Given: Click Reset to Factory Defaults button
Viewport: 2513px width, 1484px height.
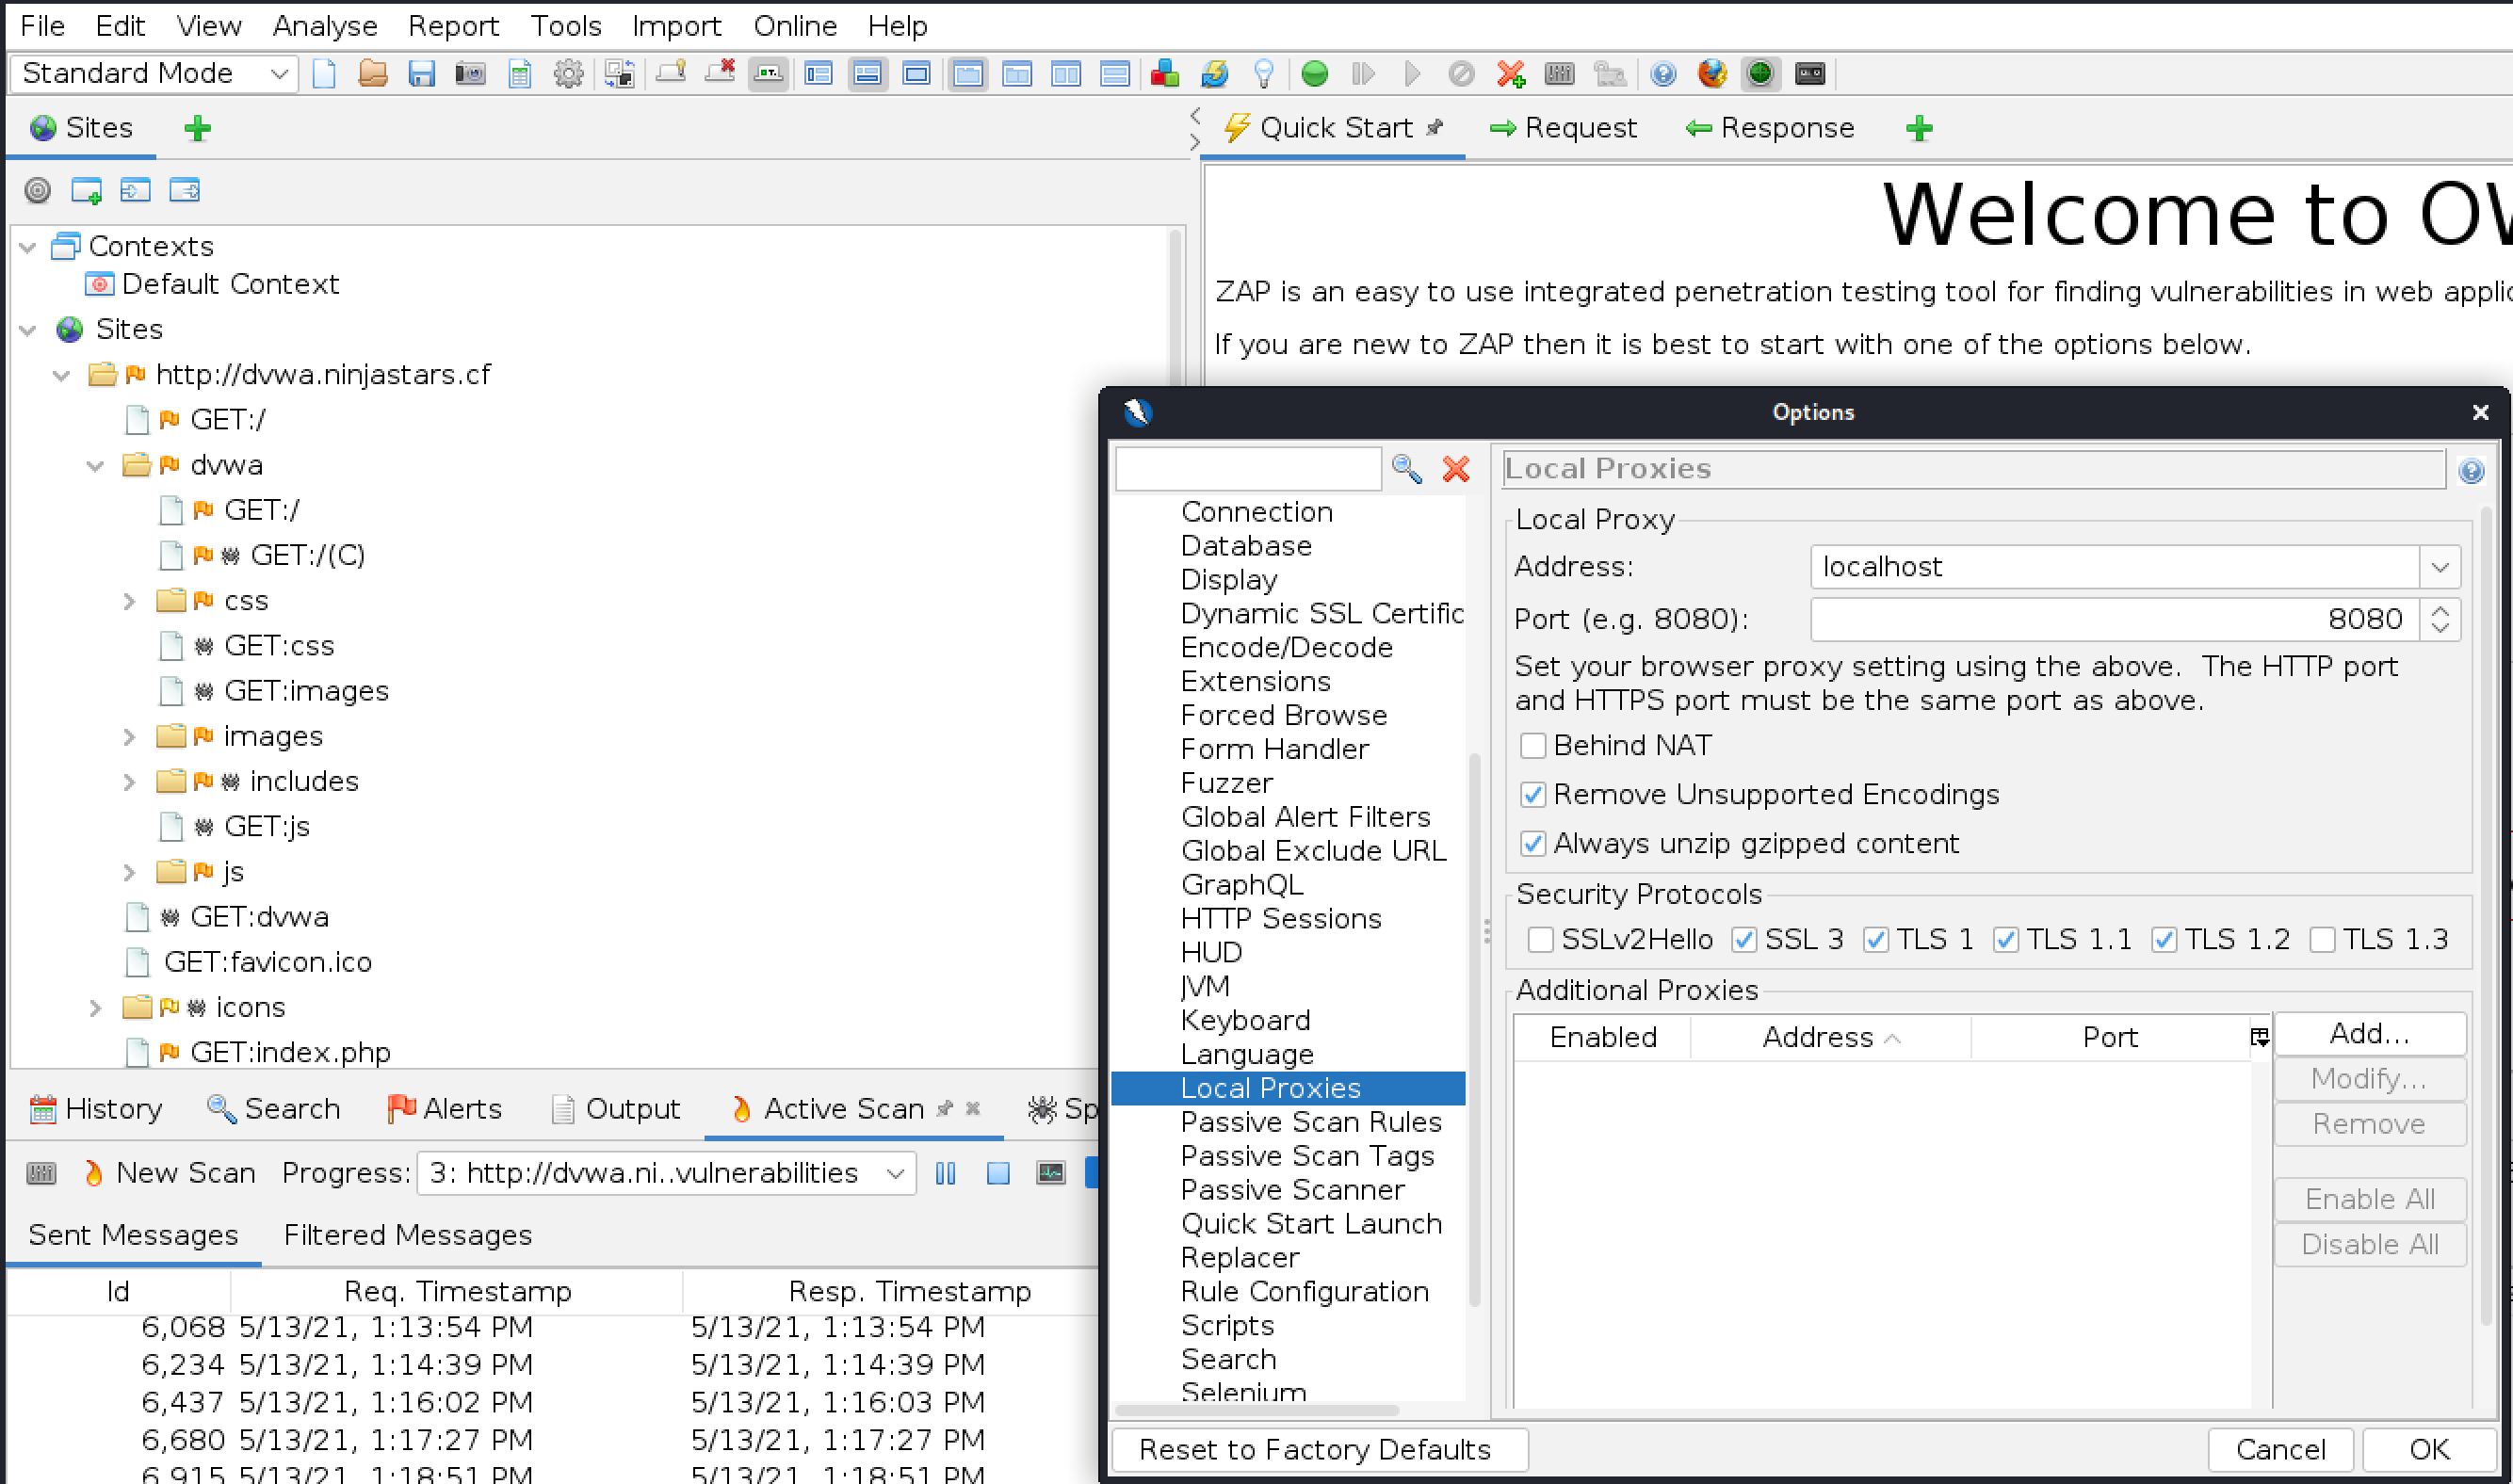Looking at the screenshot, I should coord(1318,1449).
